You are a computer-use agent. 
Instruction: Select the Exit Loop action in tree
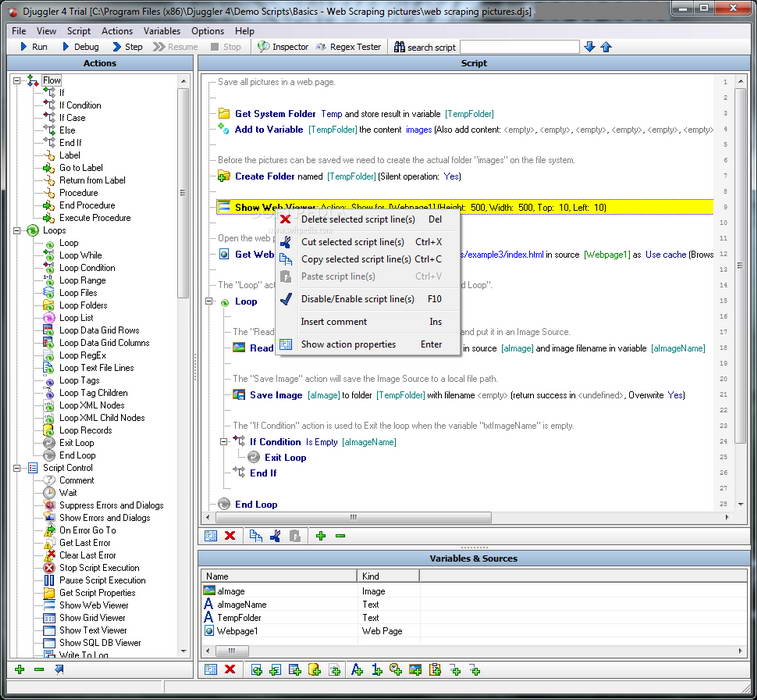76,443
